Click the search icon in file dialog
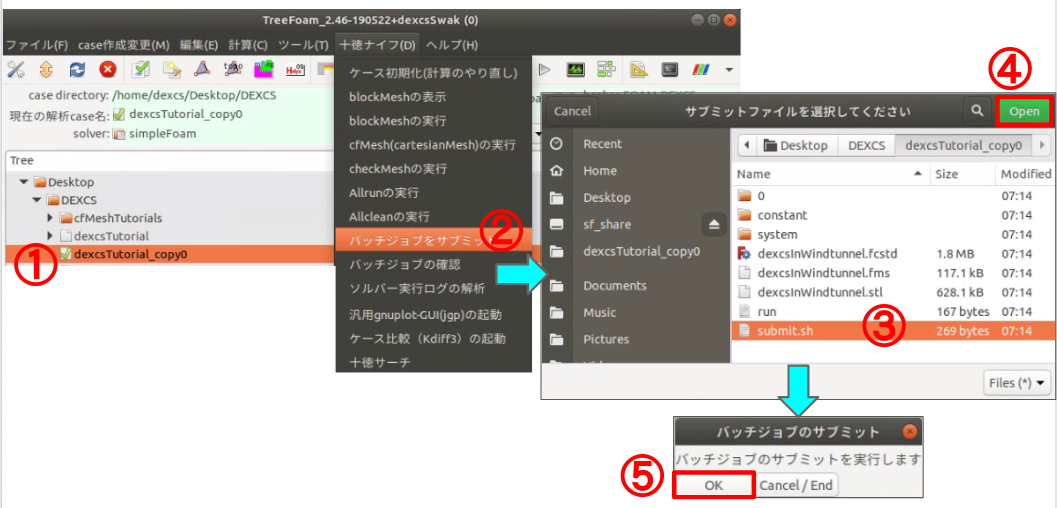Image resolution: width=1057 pixels, height=508 pixels. tap(976, 111)
